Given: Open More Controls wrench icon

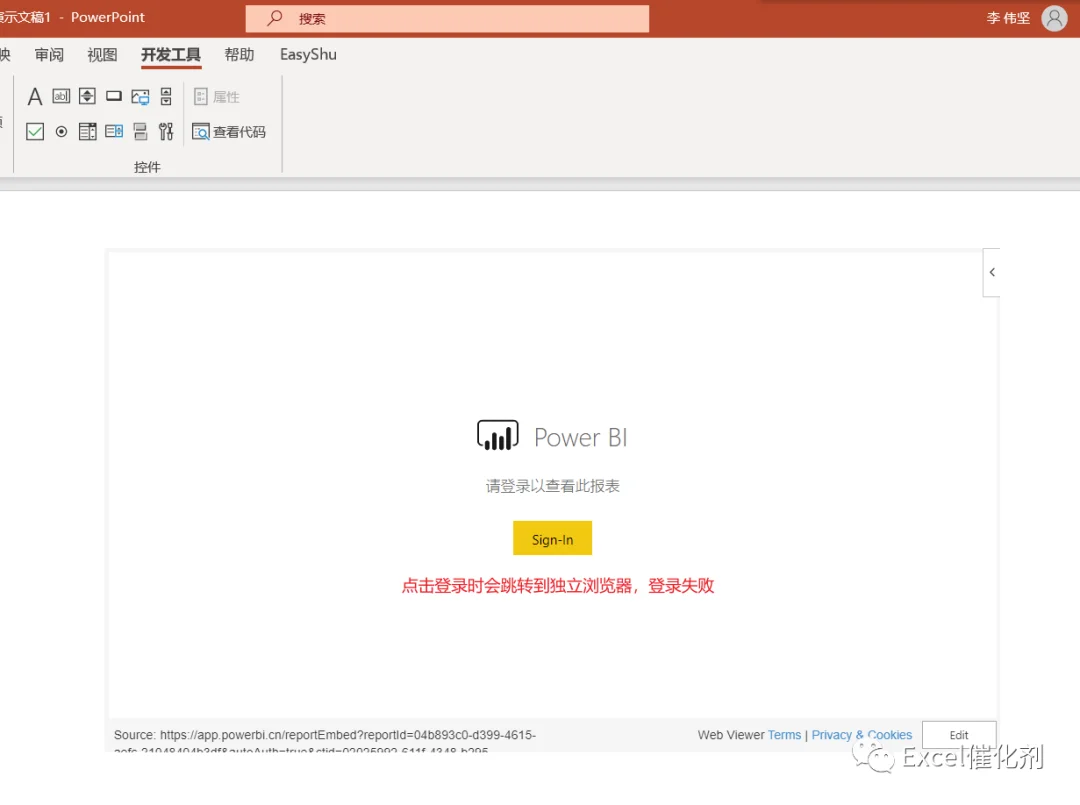Looking at the screenshot, I should click(166, 132).
